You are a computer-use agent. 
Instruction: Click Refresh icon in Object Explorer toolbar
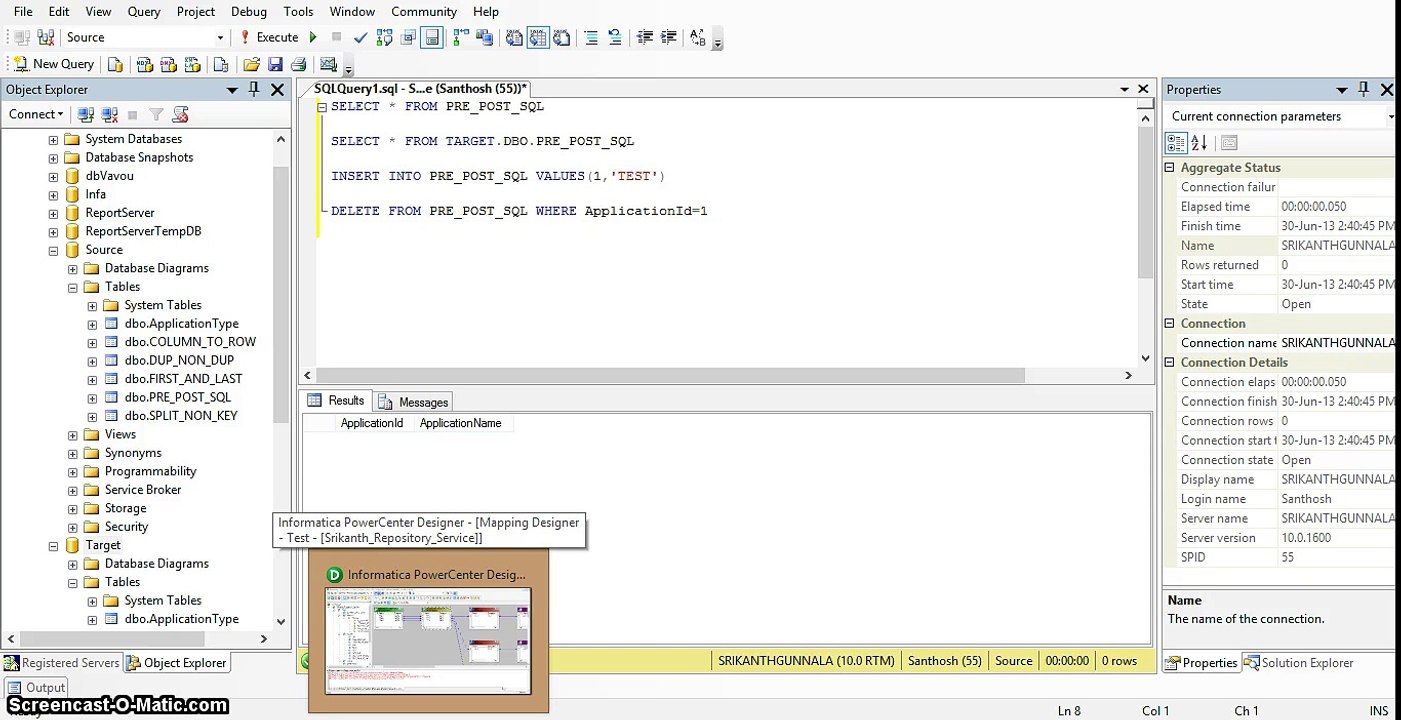coord(180,115)
